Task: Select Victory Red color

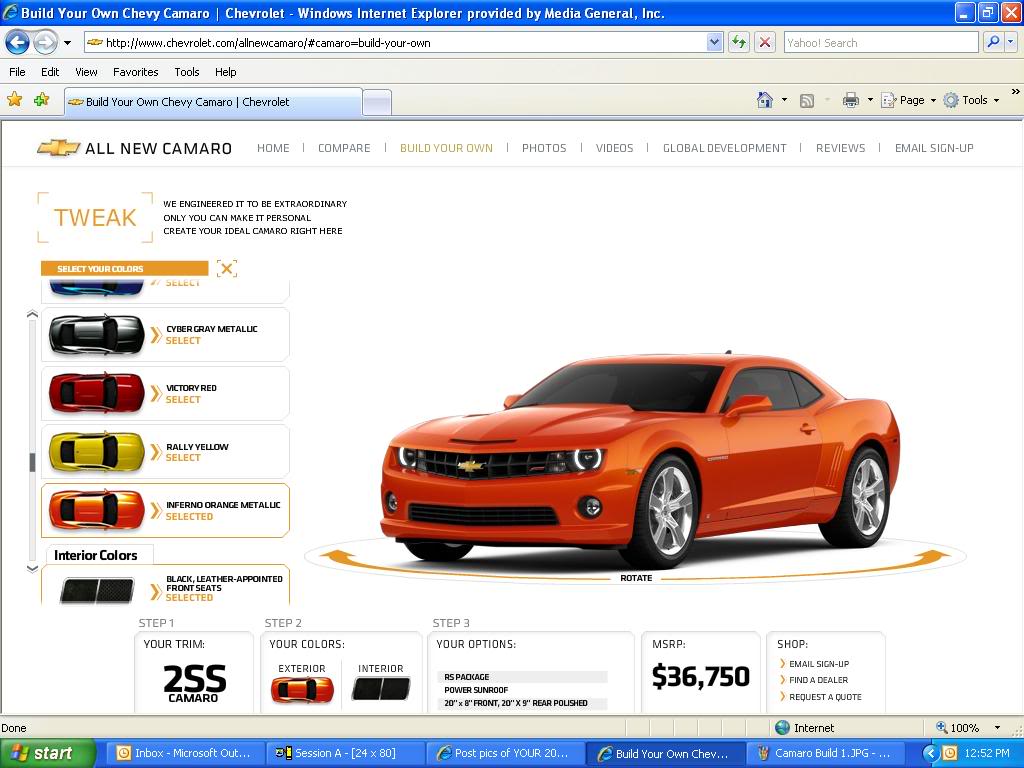Action: [165, 393]
